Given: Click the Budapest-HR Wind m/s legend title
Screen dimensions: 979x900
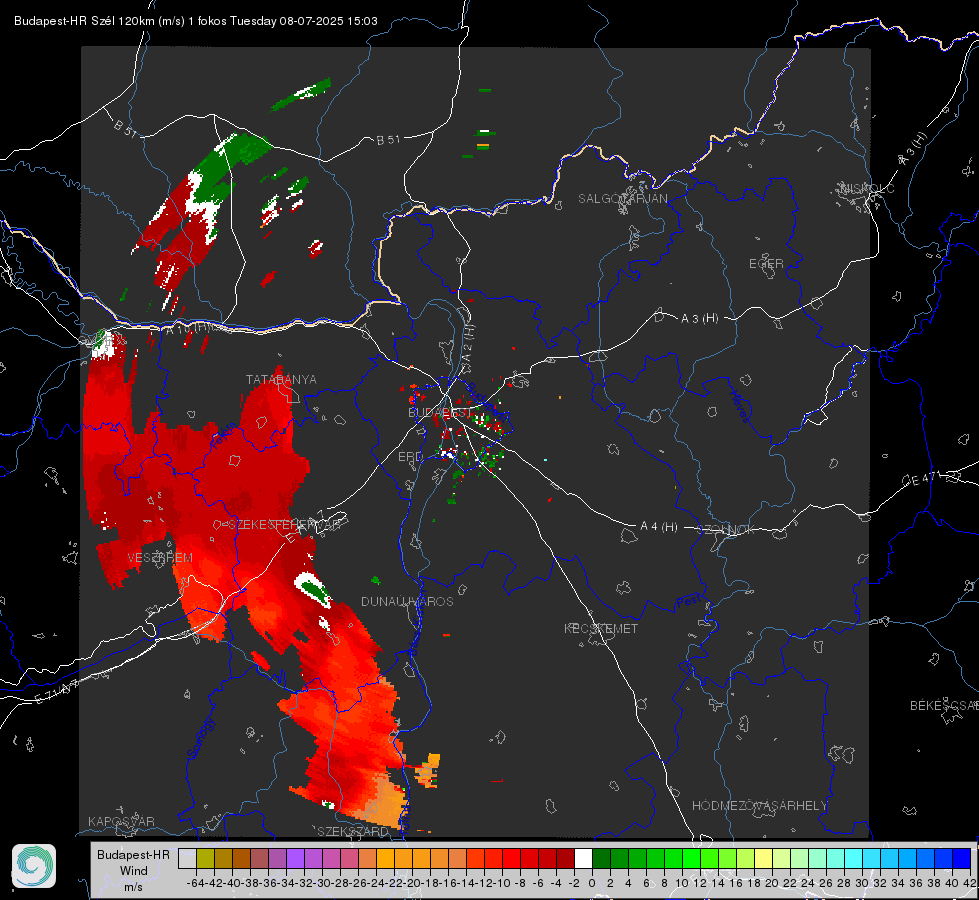Looking at the screenshot, I should click(x=134, y=871).
